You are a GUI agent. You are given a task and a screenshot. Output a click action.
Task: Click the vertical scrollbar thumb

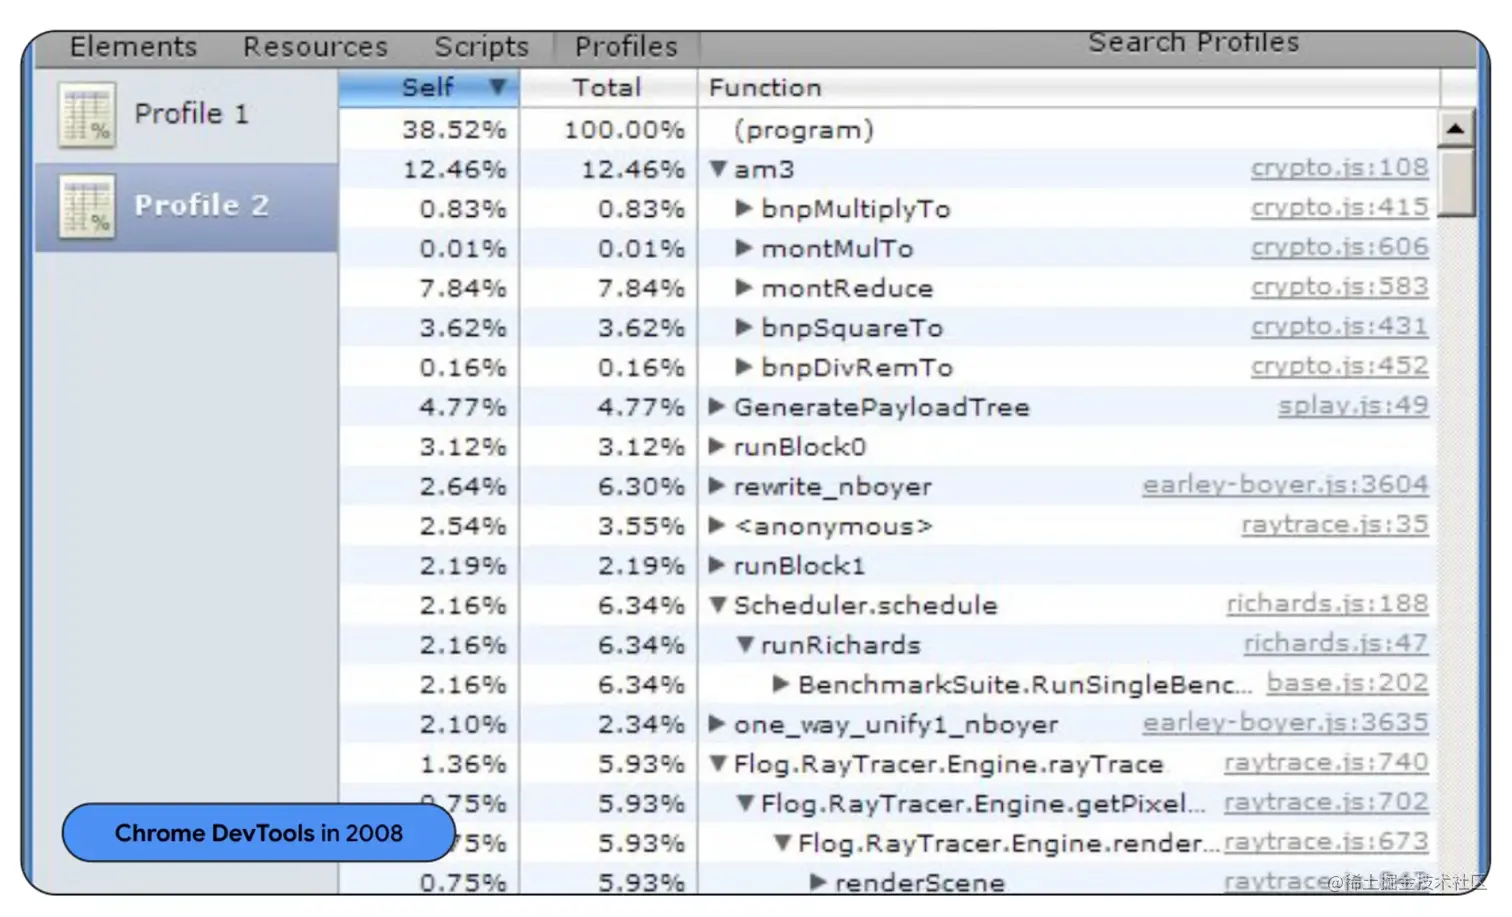pos(1457,182)
